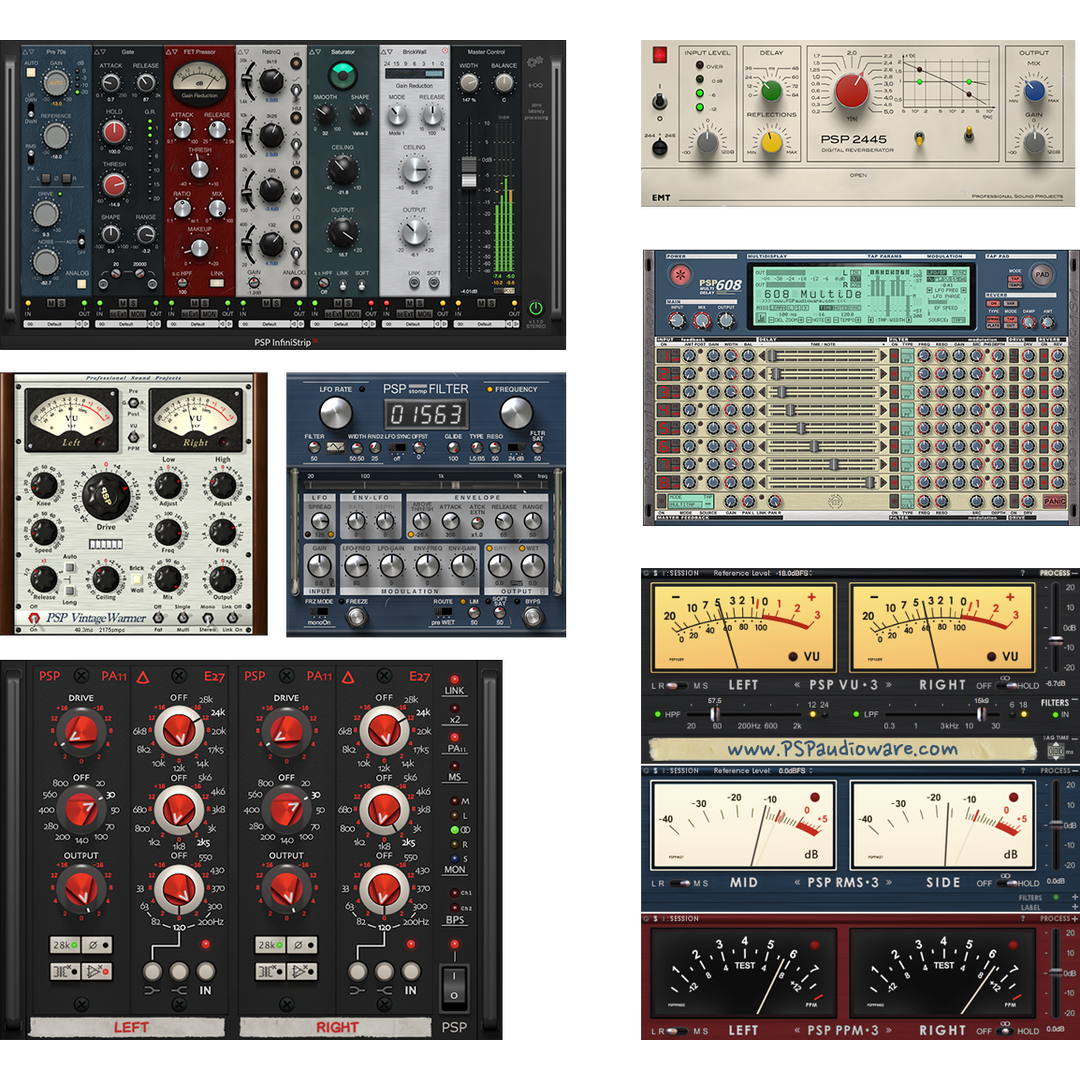This screenshot has height=1080, width=1080.
Task: Toggle the LR/MS switch on PSP RMS3
Action: click(x=678, y=883)
